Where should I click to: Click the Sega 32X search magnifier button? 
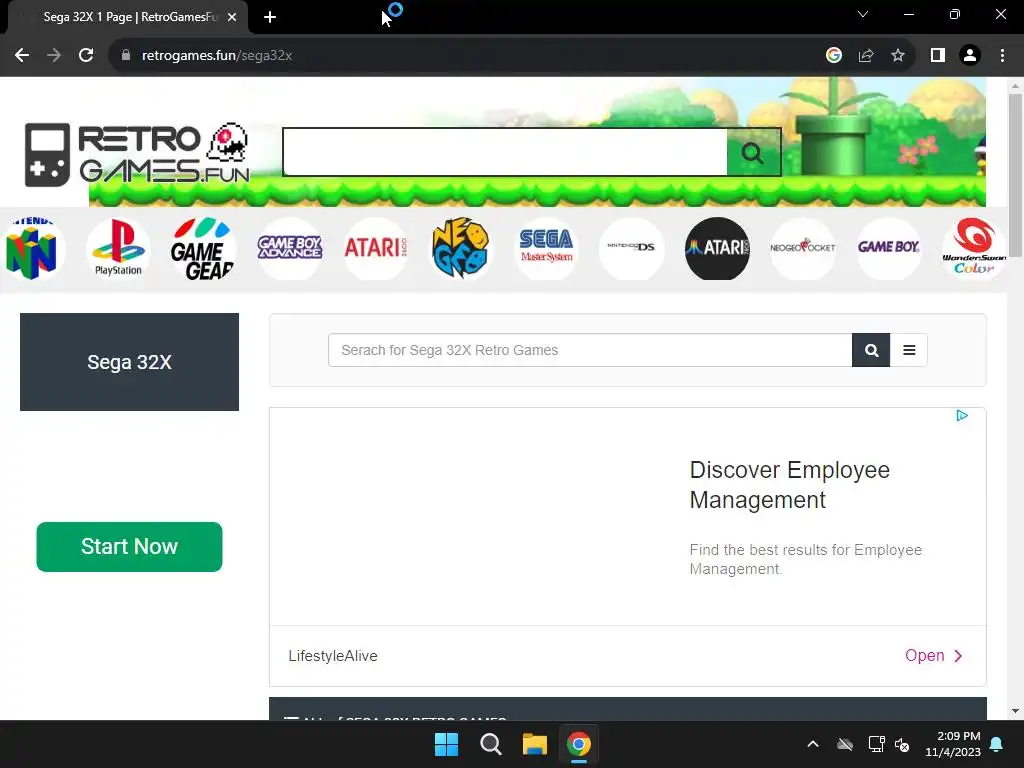871,350
